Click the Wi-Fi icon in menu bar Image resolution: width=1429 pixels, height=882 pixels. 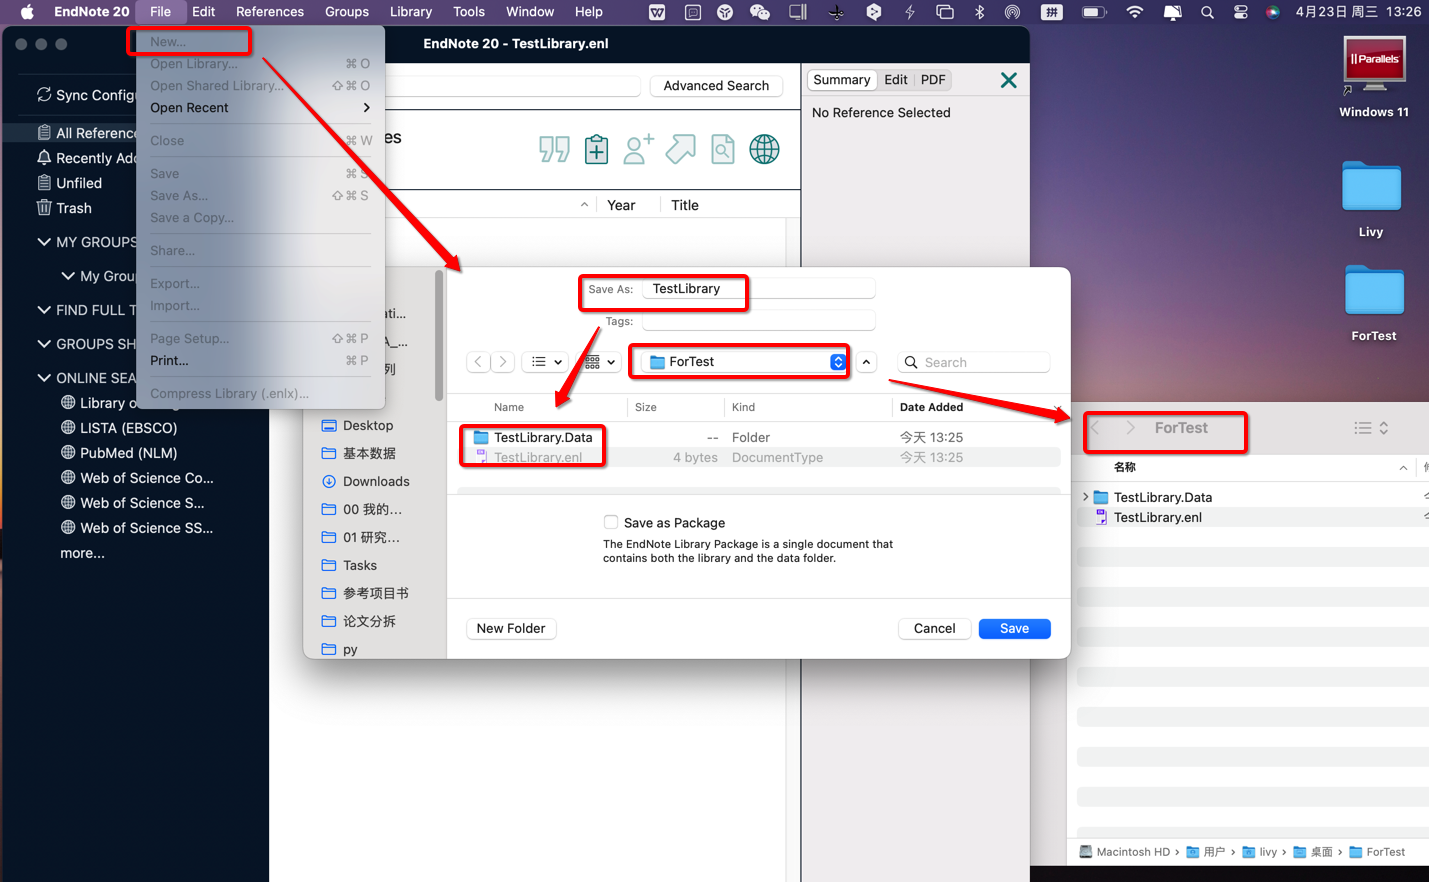coord(1134,12)
